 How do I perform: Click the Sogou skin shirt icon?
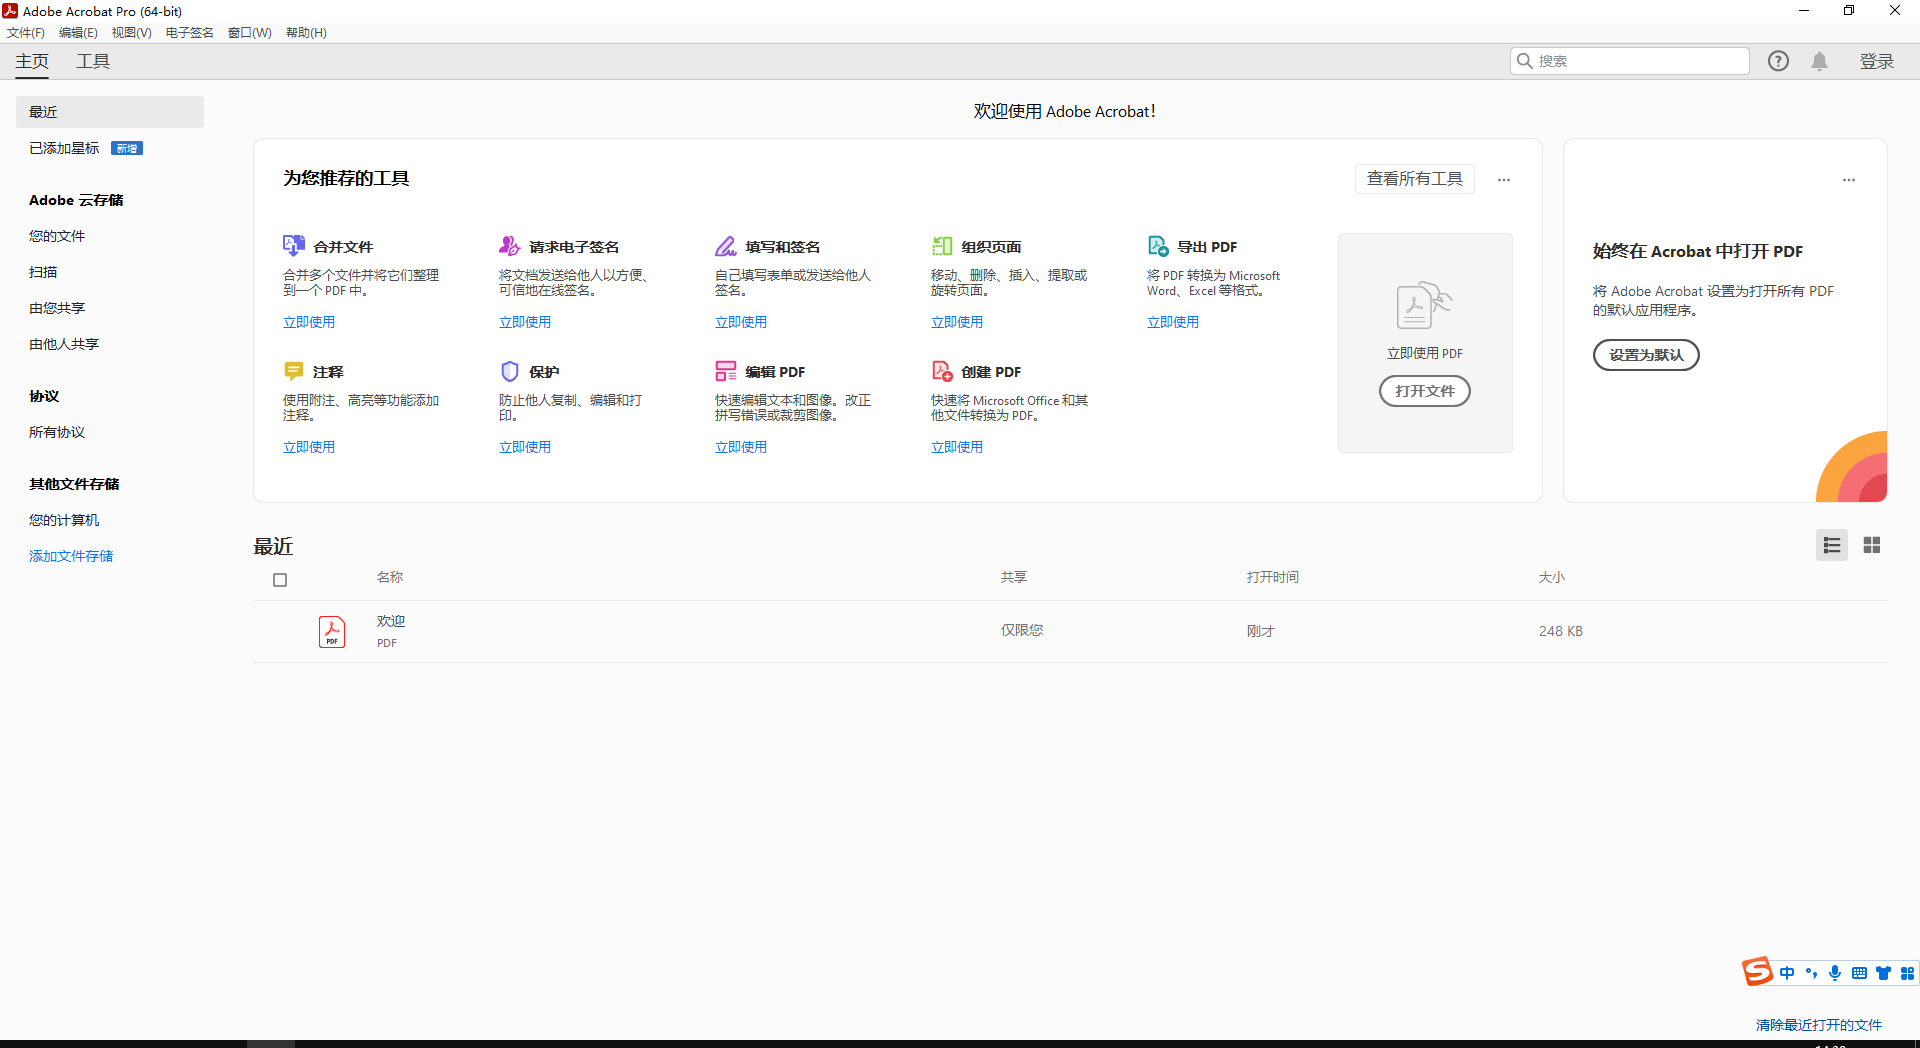click(1883, 973)
